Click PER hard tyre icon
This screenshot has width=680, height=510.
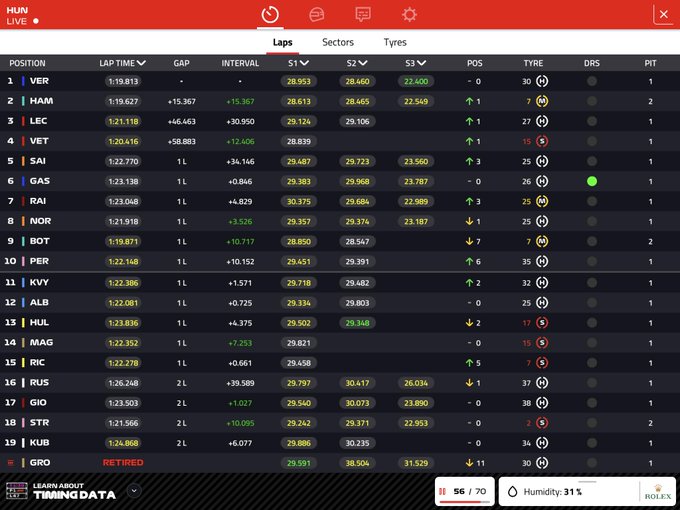[542, 261]
